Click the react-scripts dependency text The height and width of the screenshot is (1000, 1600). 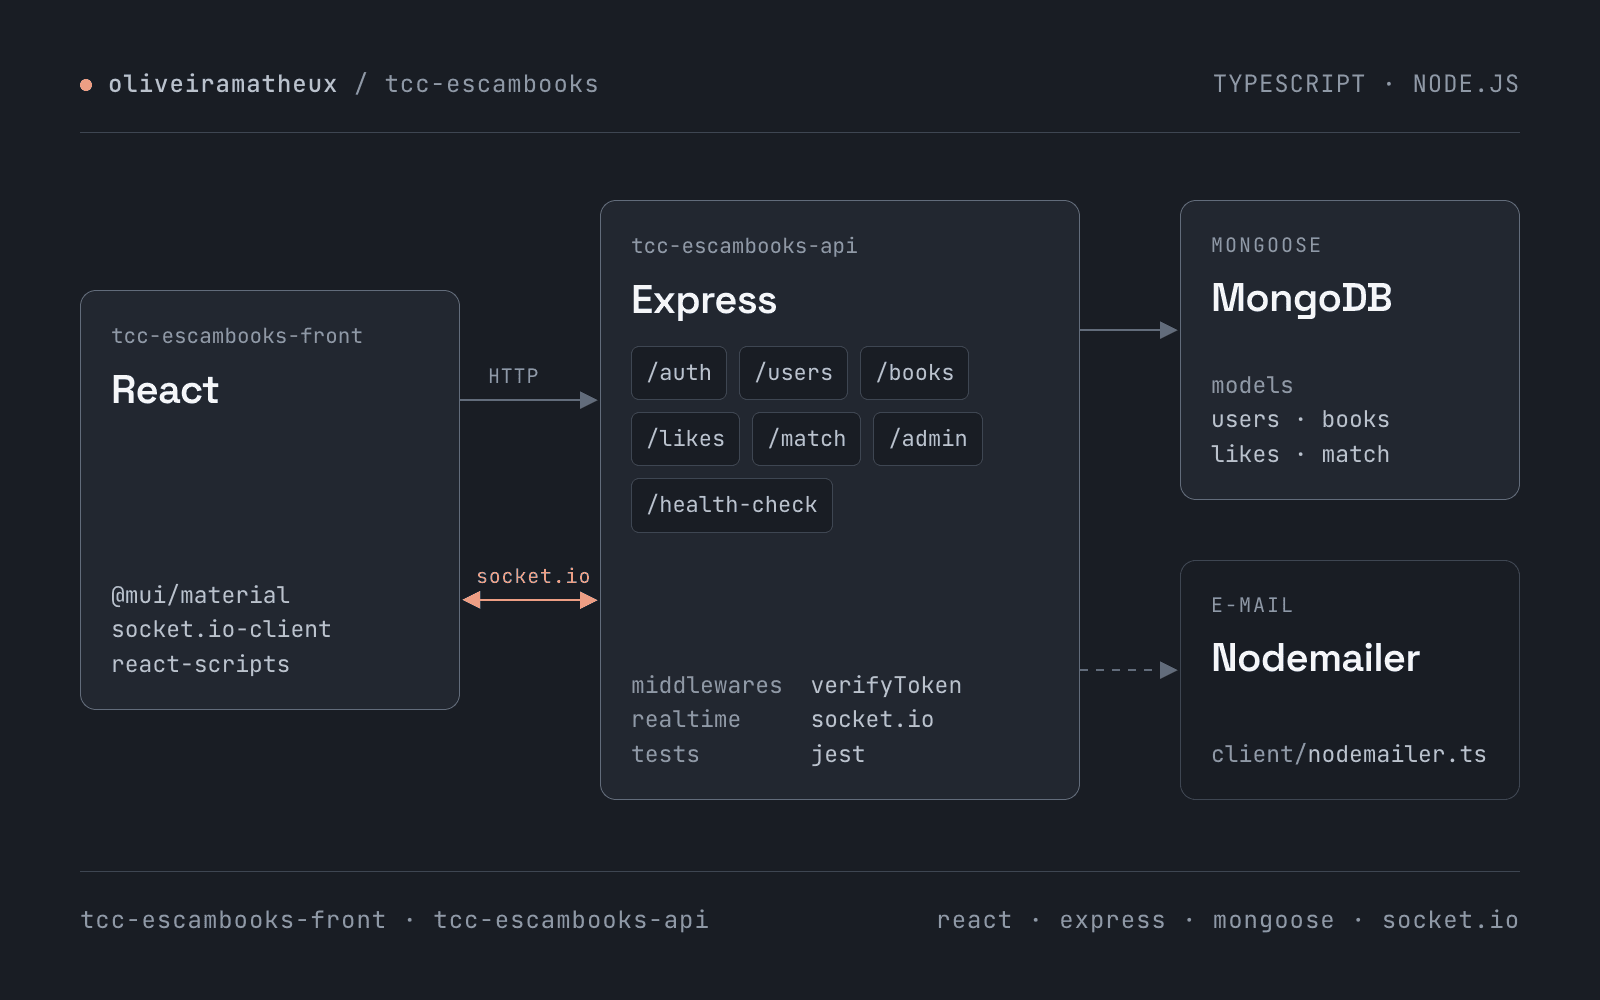(200, 664)
